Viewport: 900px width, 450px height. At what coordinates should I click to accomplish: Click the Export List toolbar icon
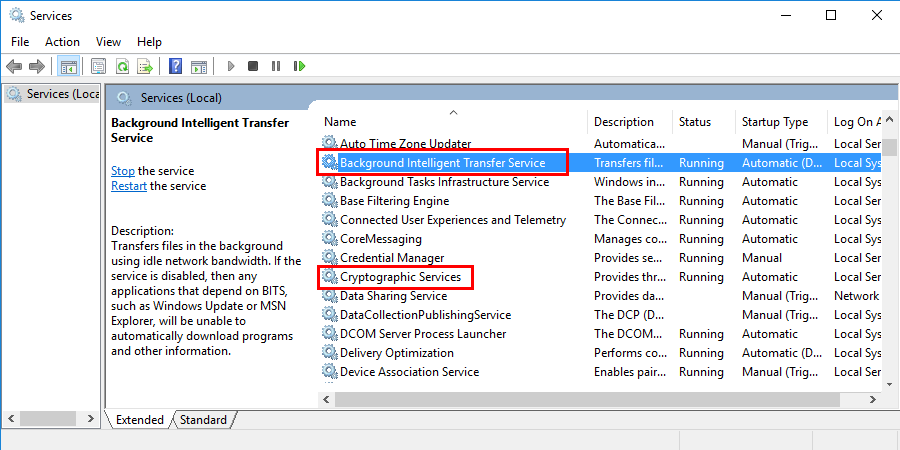click(145, 67)
